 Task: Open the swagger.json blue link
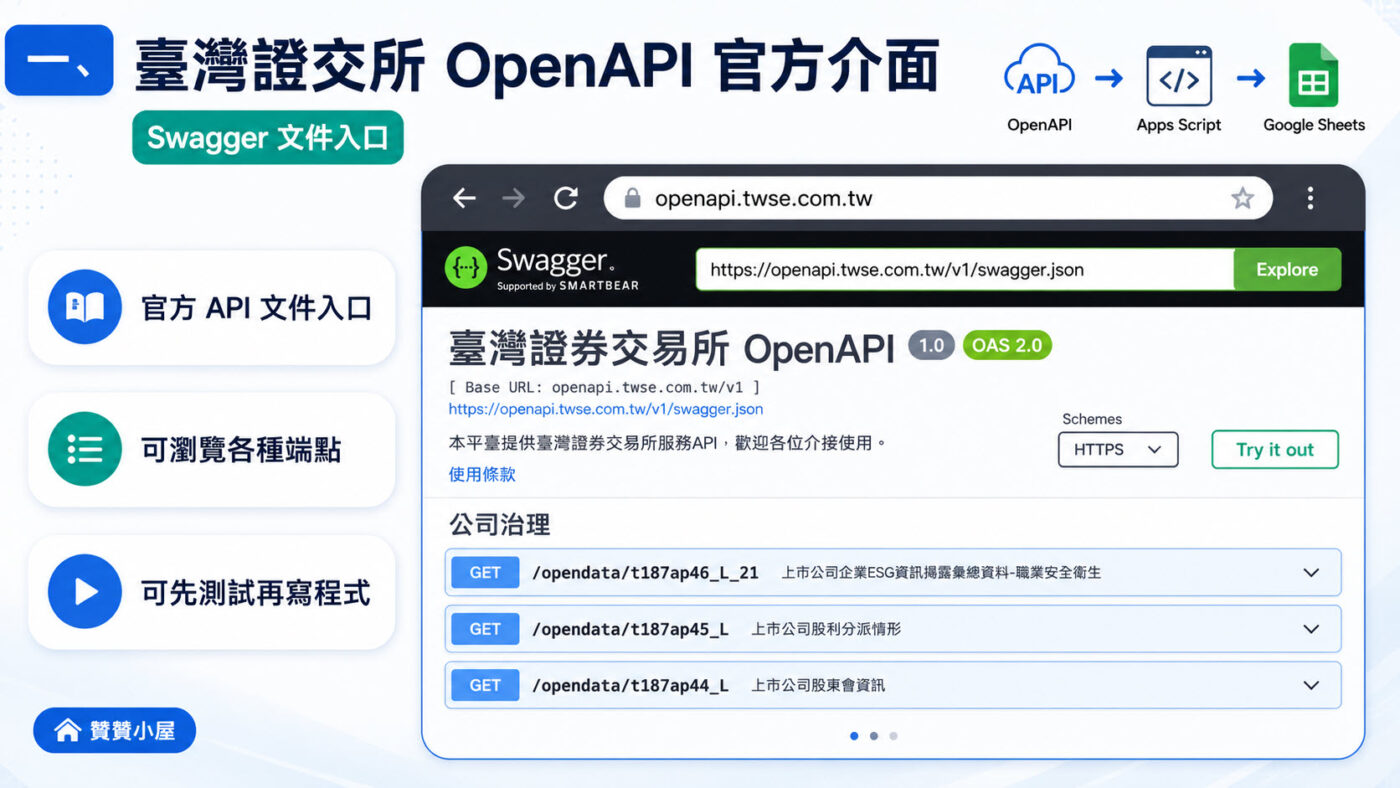[x=606, y=409]
